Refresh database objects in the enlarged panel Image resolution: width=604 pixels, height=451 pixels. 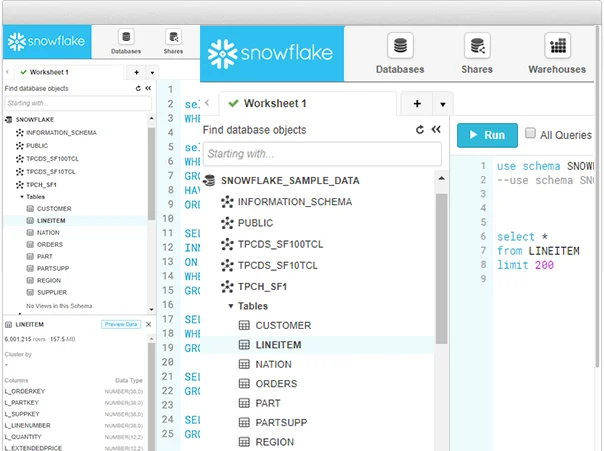pyautogui.click(x=420, y=130)
